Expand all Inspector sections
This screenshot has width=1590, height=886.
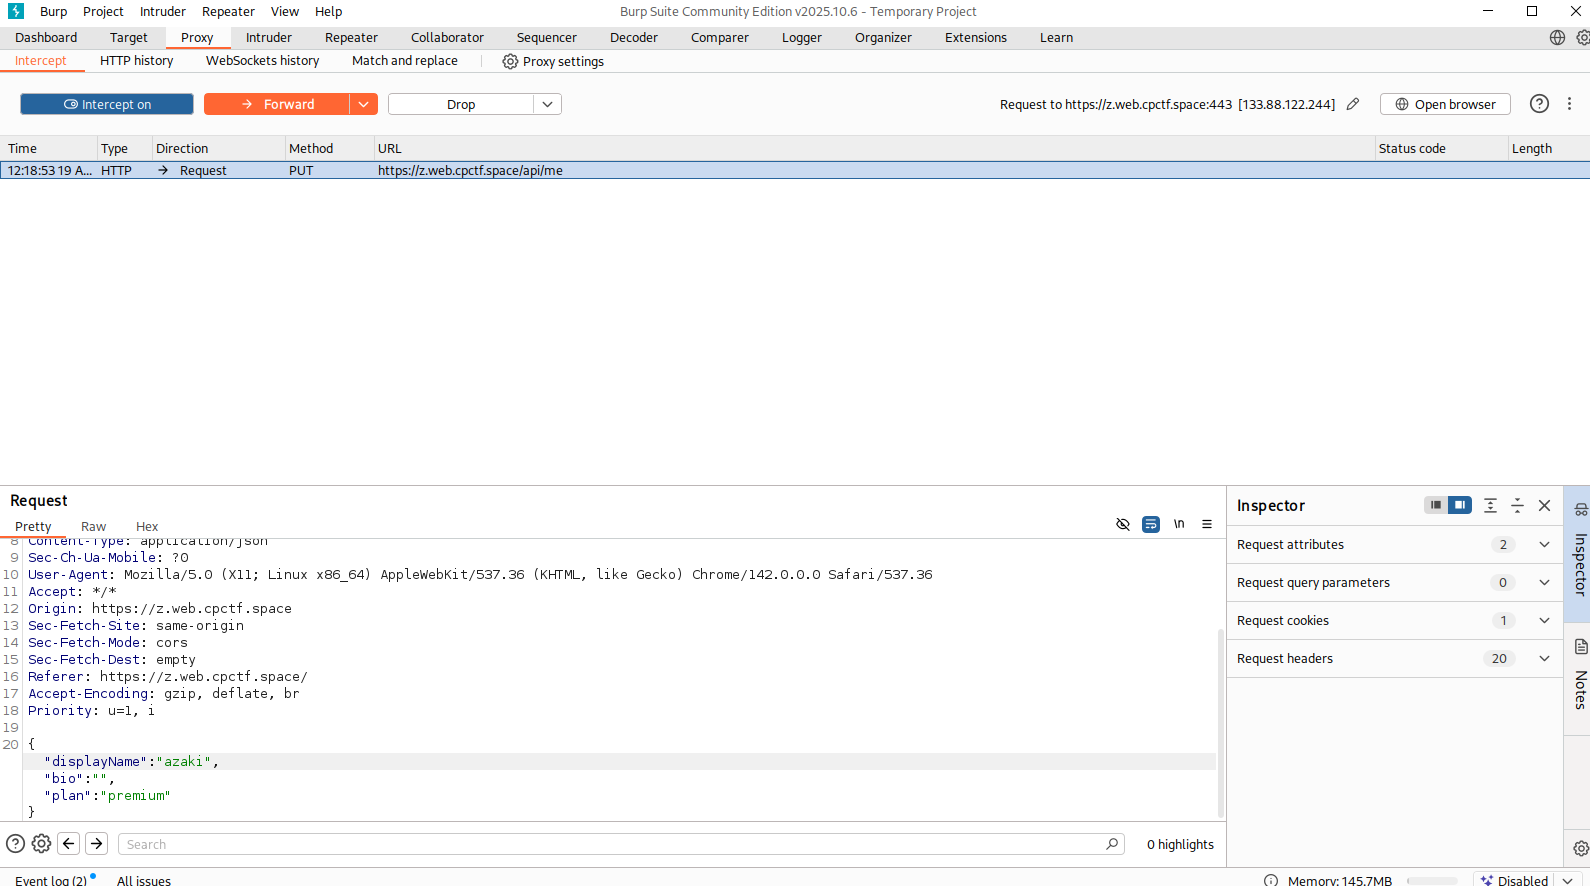1490,505
